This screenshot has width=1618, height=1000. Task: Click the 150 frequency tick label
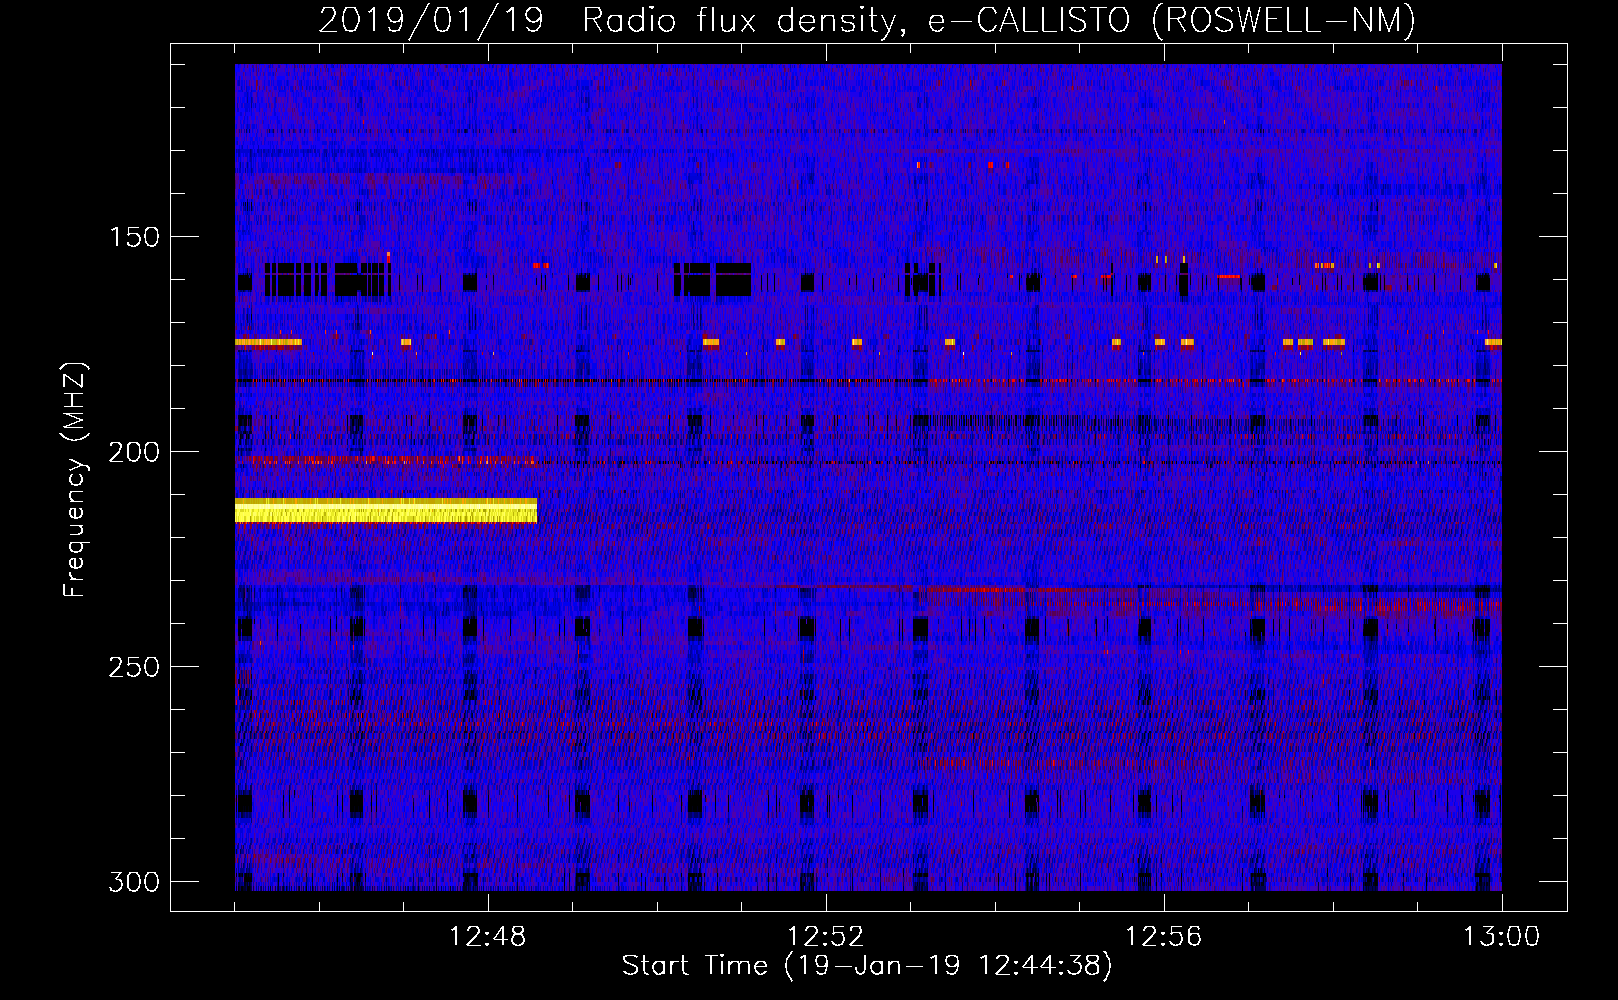pos(134,237)
